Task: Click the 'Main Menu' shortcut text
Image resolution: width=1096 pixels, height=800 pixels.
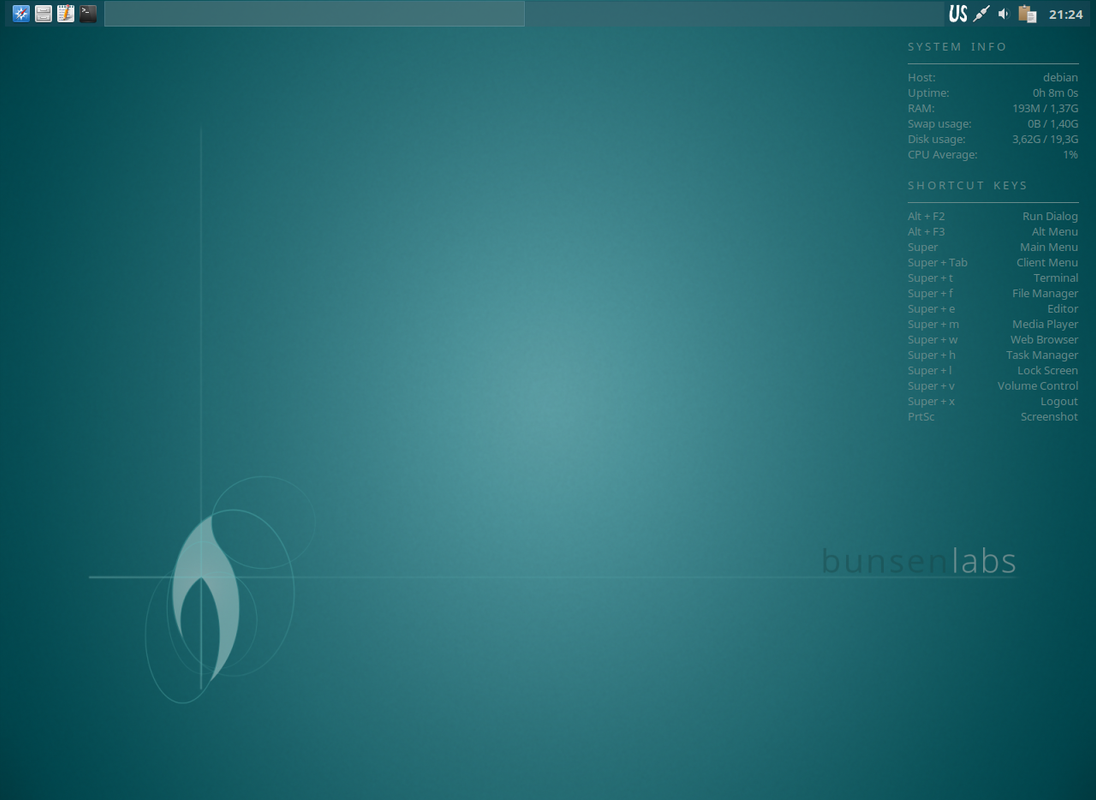Action: point(1048,247)
